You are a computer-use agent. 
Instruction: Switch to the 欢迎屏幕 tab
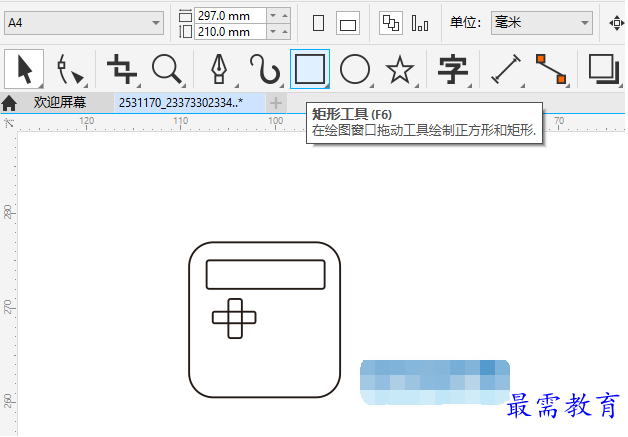pyautogui.click(x=60, y=103)
